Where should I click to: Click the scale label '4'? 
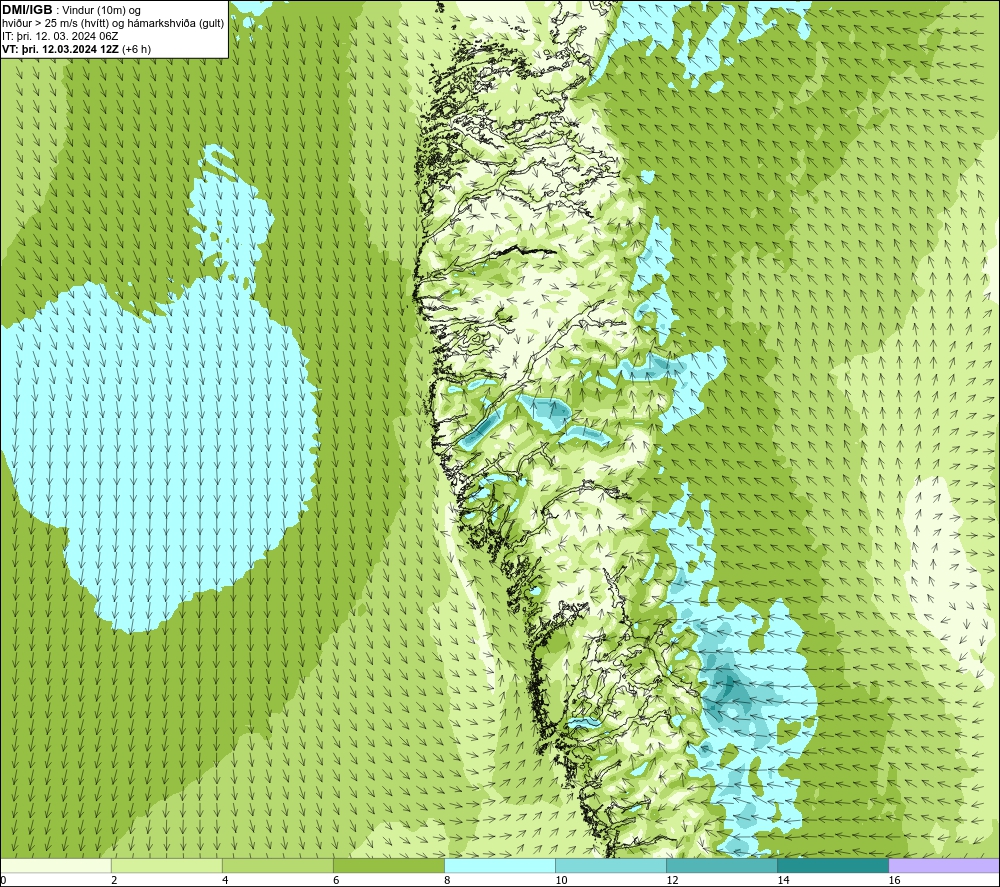225,880
